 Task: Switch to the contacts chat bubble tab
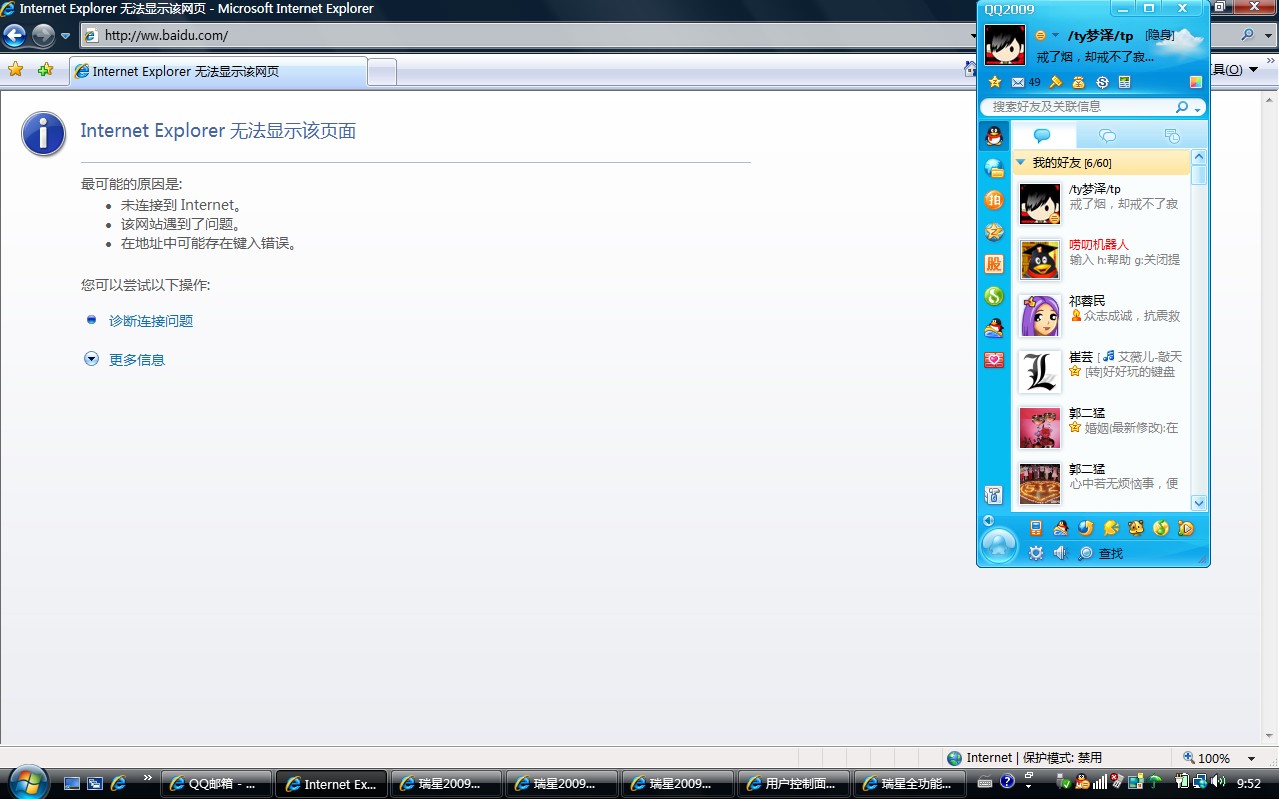pyautogui.click(x=1042, y=136)
